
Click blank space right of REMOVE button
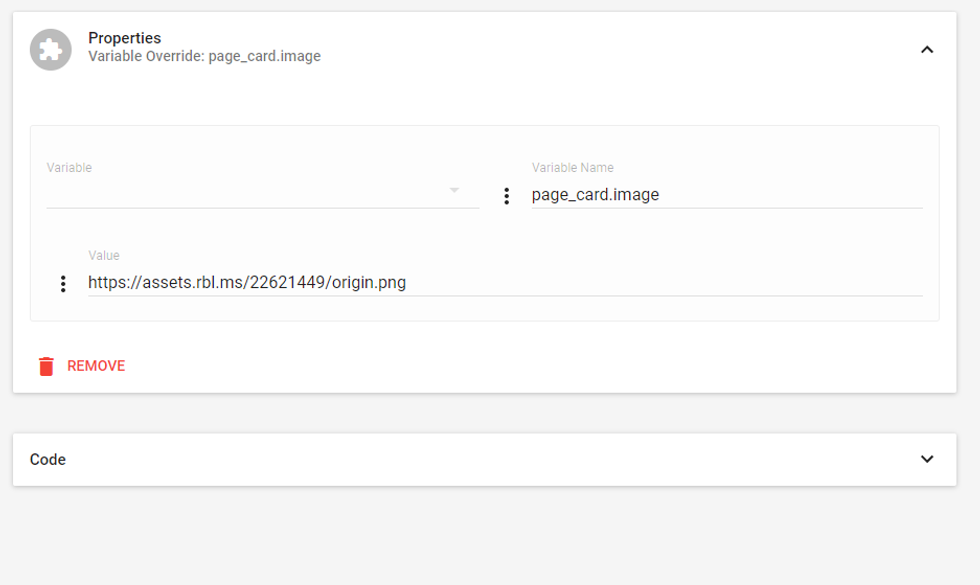click(x=500, y=366)
